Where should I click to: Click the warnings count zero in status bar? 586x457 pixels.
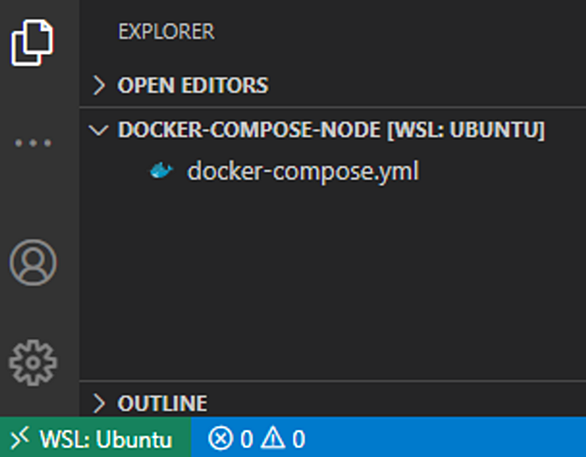point(299,439)
